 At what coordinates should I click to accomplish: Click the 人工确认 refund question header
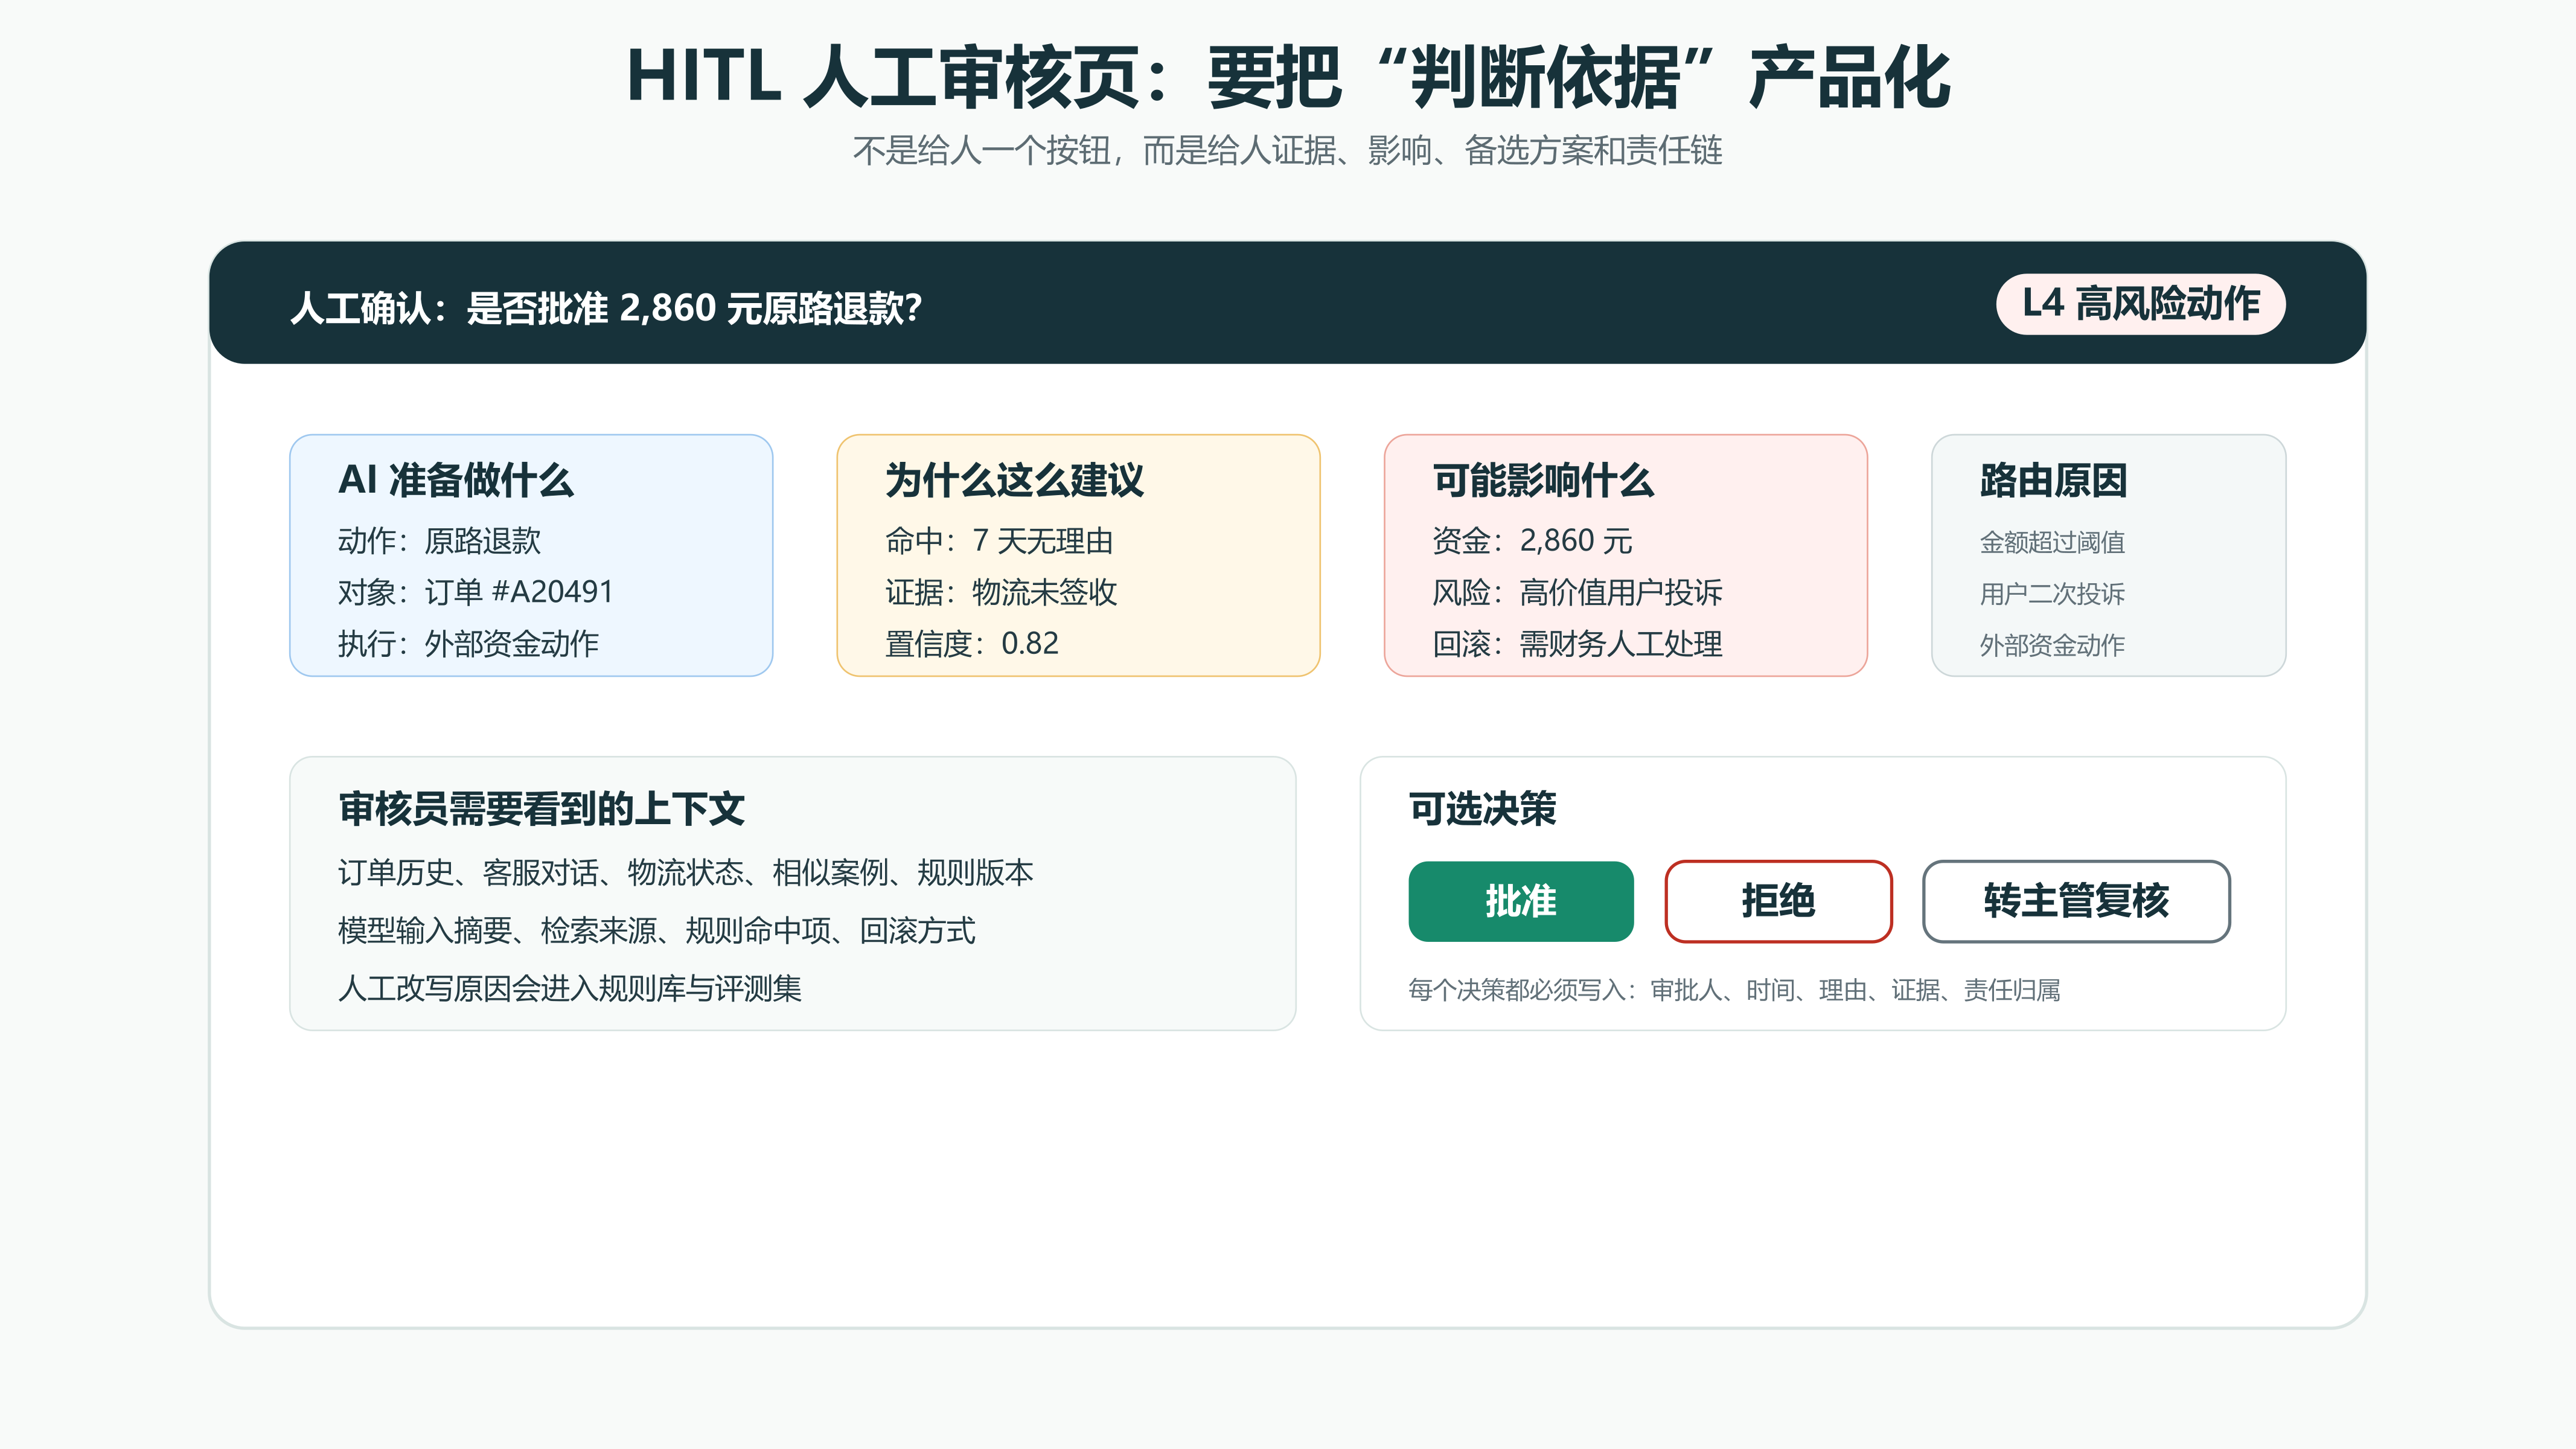click(606, 308)
